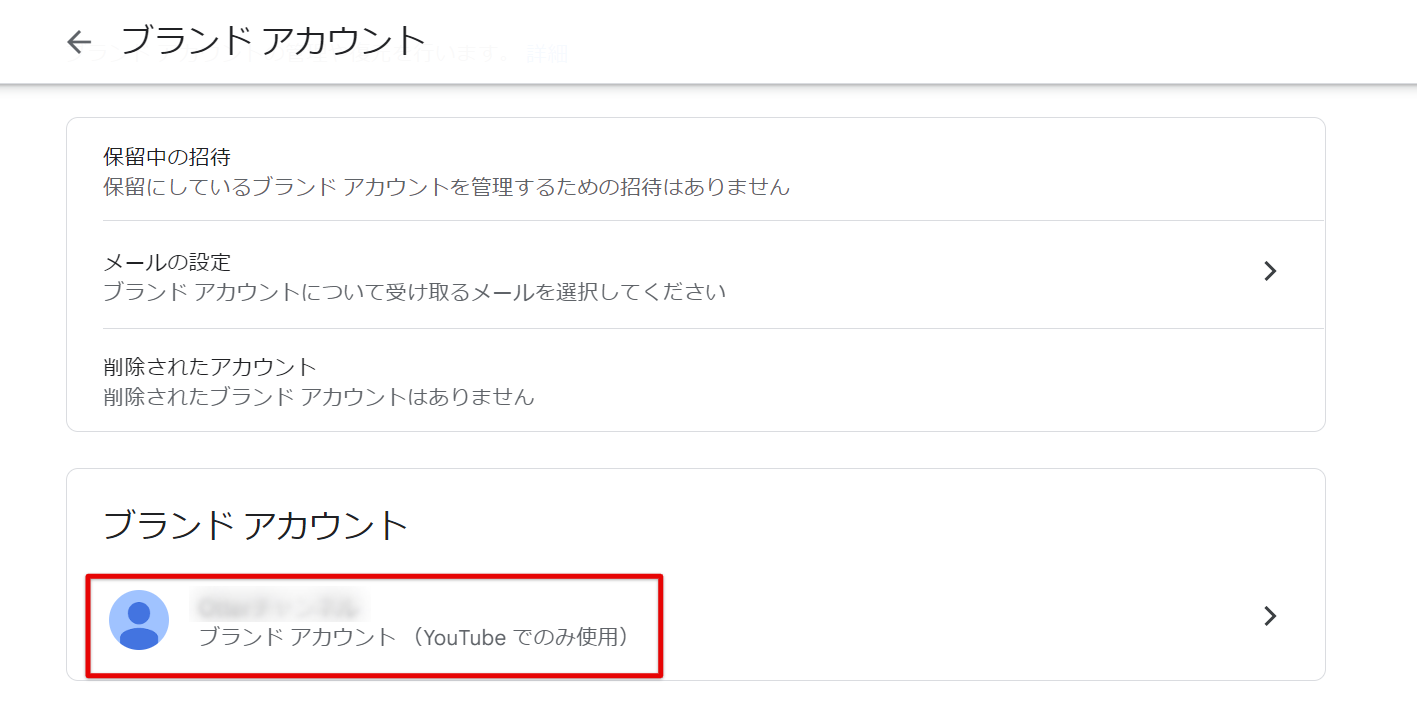This screenshot has width=1417, height=711.
Task: Click the text saying no pending invitations
Action: [x=447, y=187]
